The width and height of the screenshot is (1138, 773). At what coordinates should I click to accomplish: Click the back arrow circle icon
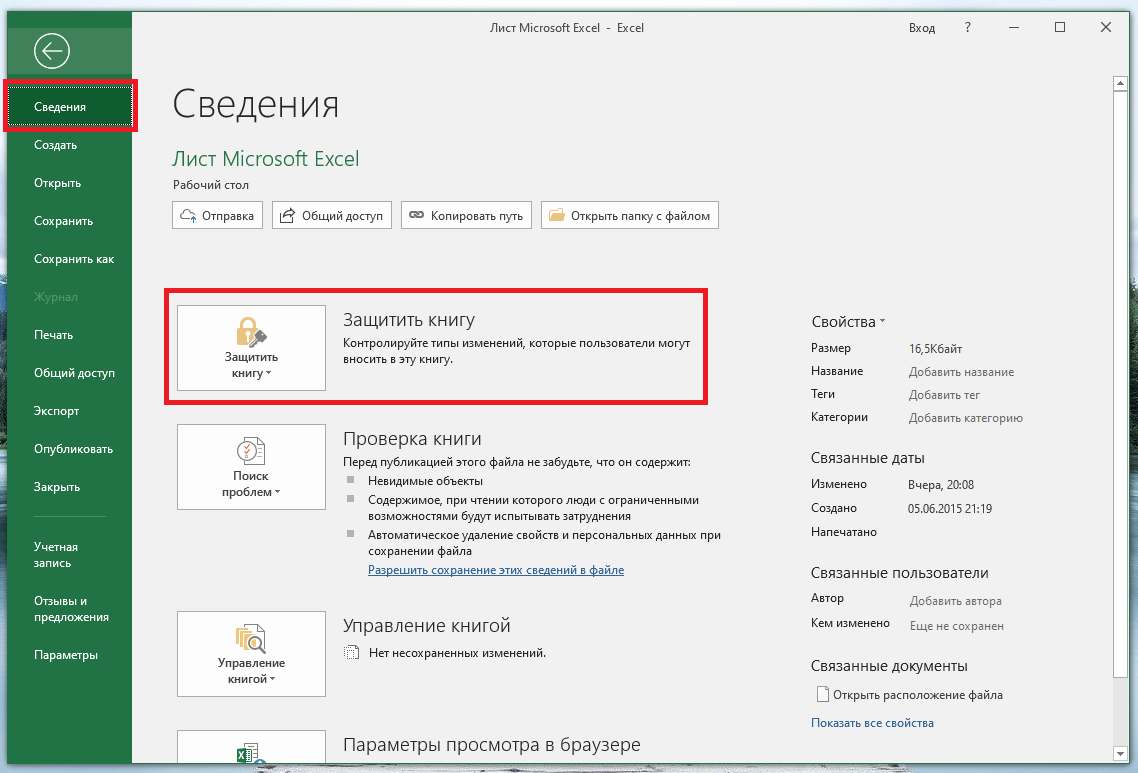[52, 51]
